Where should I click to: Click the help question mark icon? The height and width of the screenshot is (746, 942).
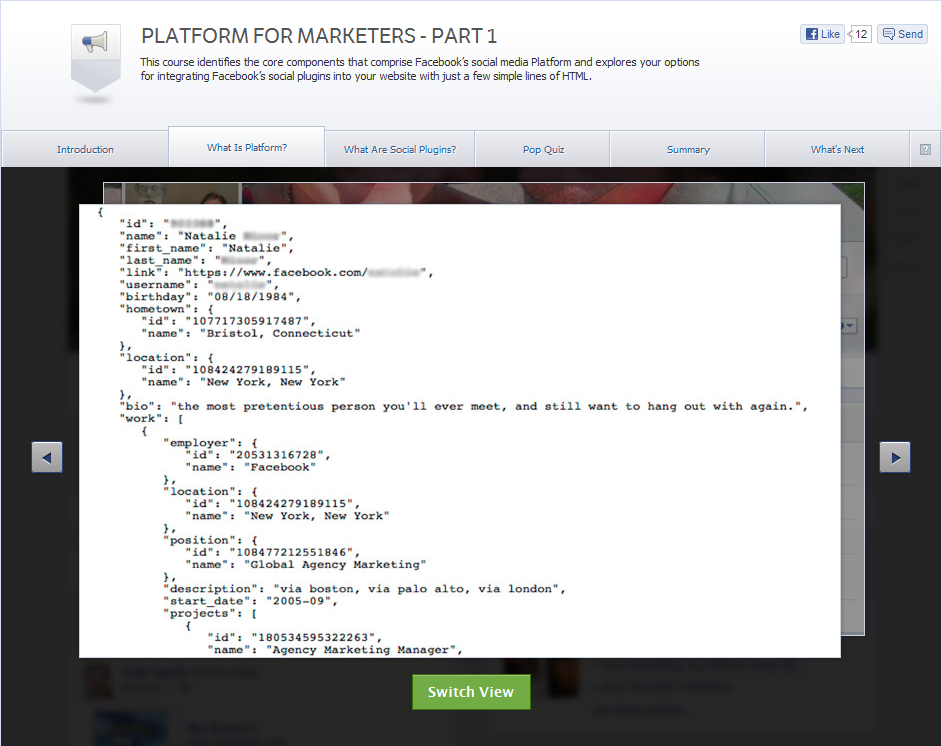925,150
